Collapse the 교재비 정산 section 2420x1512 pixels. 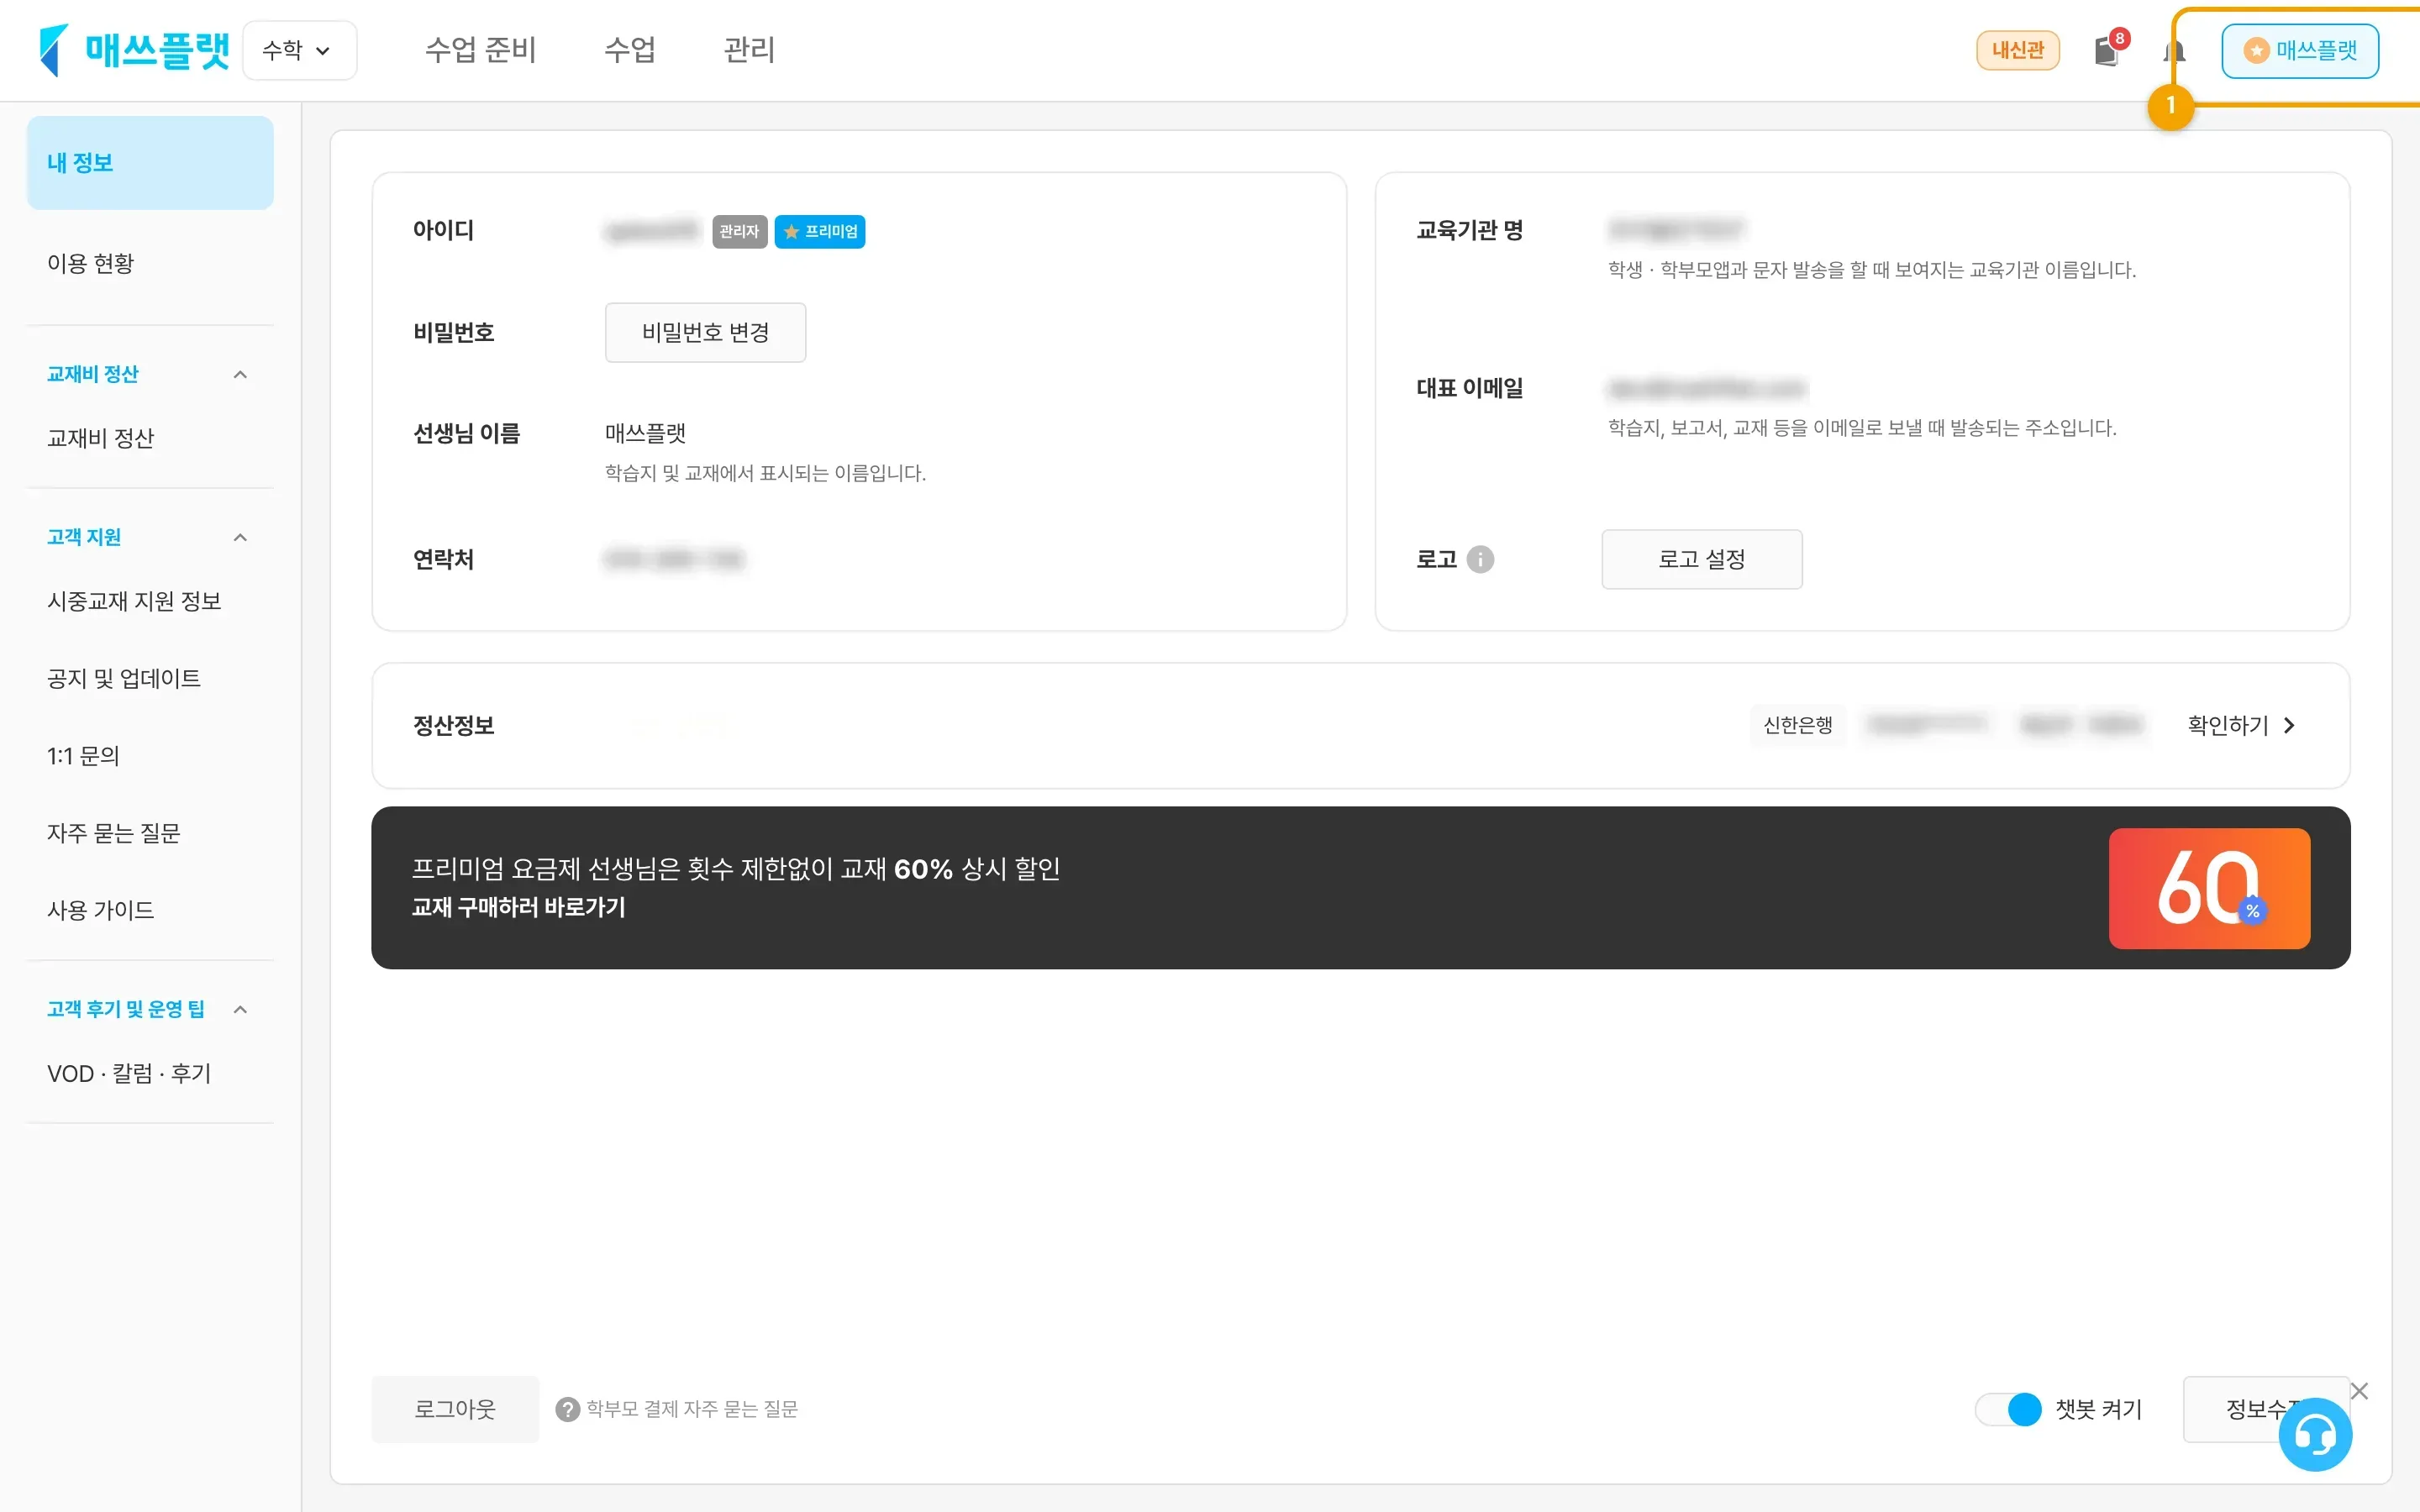click(240, 374)
